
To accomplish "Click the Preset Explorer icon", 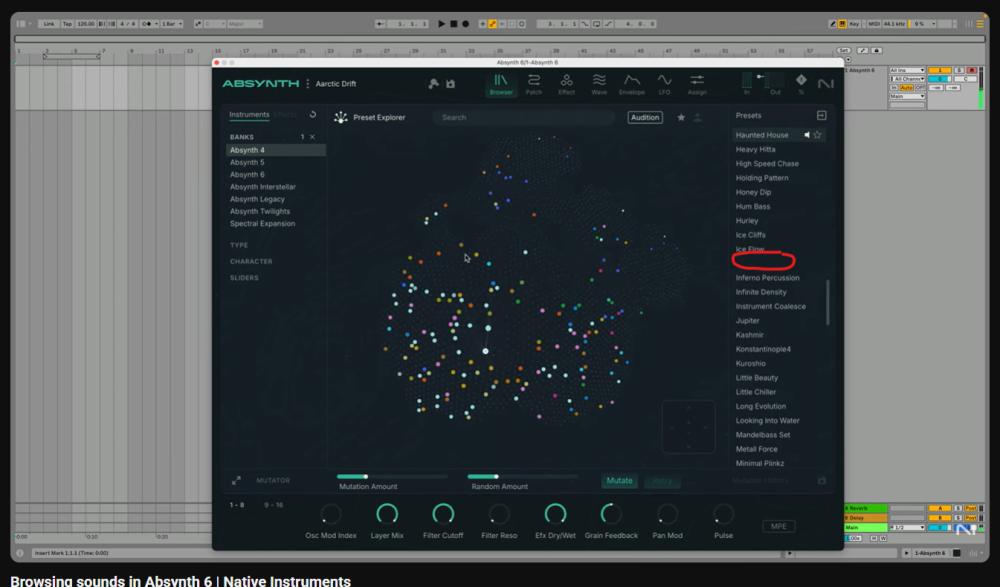I will [341, 117].
